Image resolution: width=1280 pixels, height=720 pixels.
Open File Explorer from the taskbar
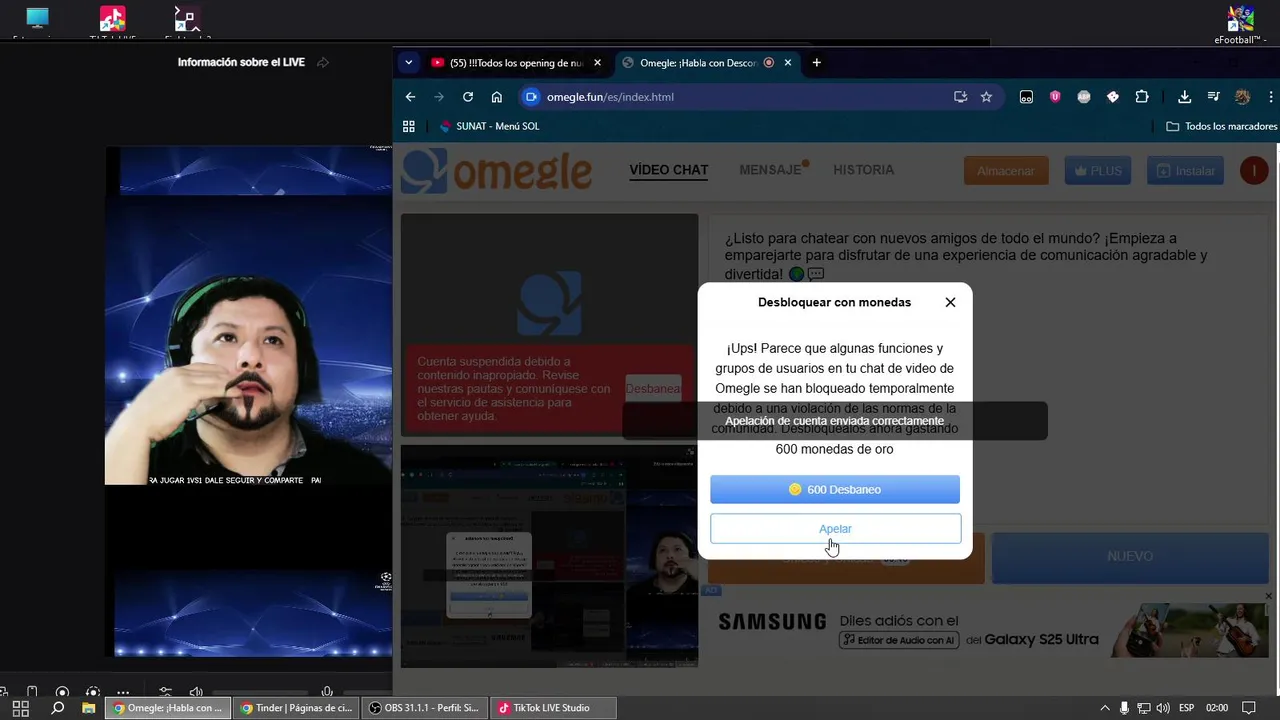[88, 708]
